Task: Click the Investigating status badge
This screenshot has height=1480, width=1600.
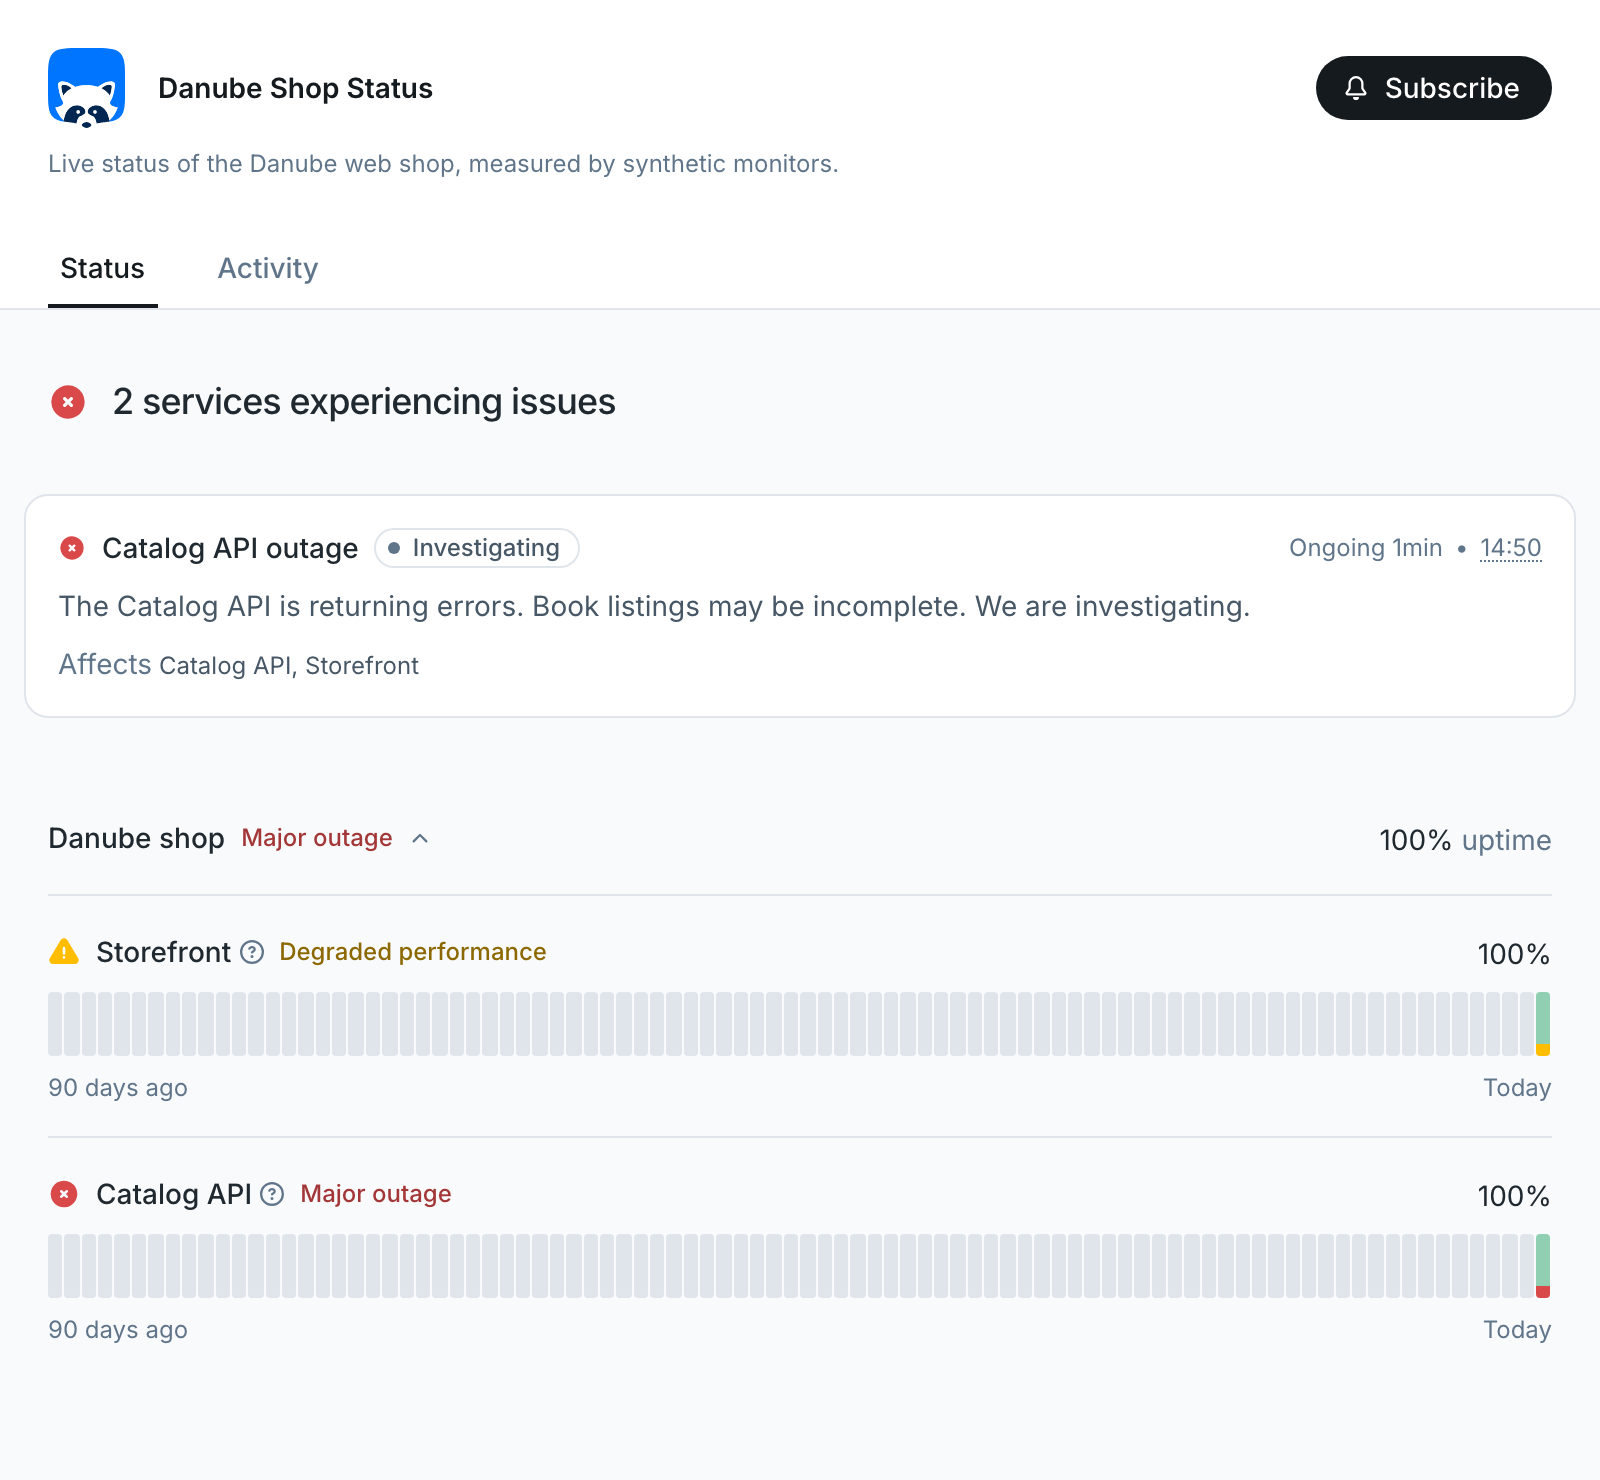Action: [x=477, y=548]
